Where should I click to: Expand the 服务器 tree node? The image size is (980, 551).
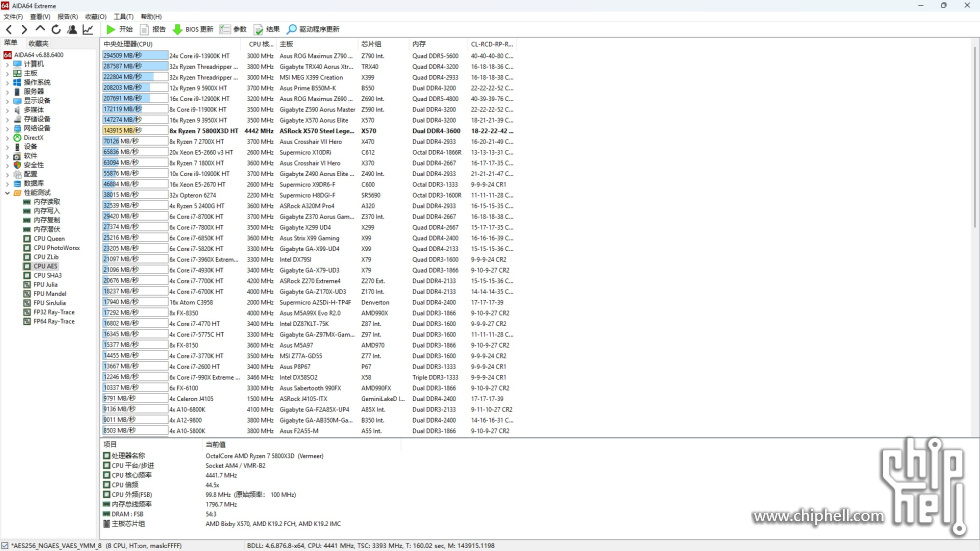coord(8,92)
